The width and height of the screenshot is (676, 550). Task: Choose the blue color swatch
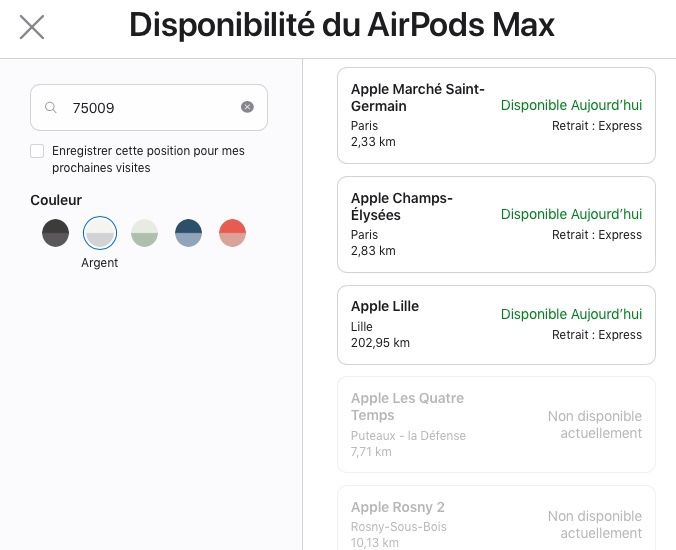tap(188, 233)
